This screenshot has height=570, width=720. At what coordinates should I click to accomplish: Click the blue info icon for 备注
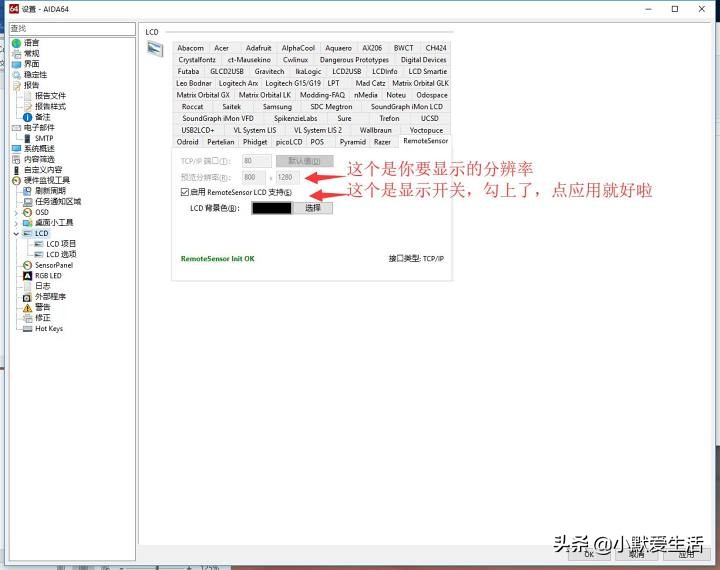(x=28, y=117)
